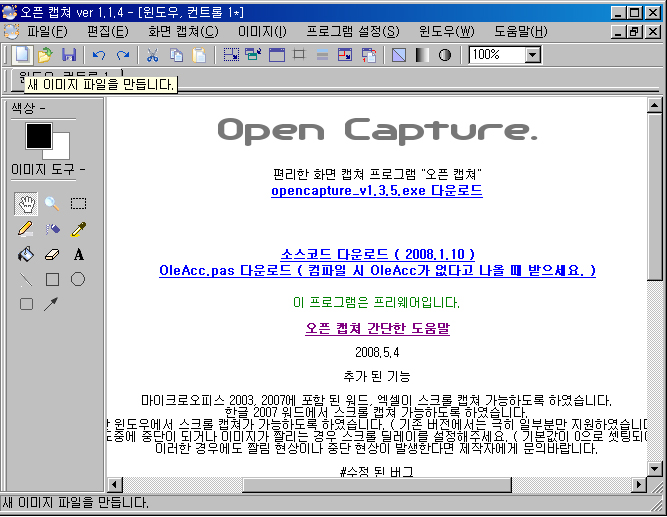The height and width of the screenshot is (517, 667).
Task: Click the horizontal scrollbar thumb
Action: (377, 485)
